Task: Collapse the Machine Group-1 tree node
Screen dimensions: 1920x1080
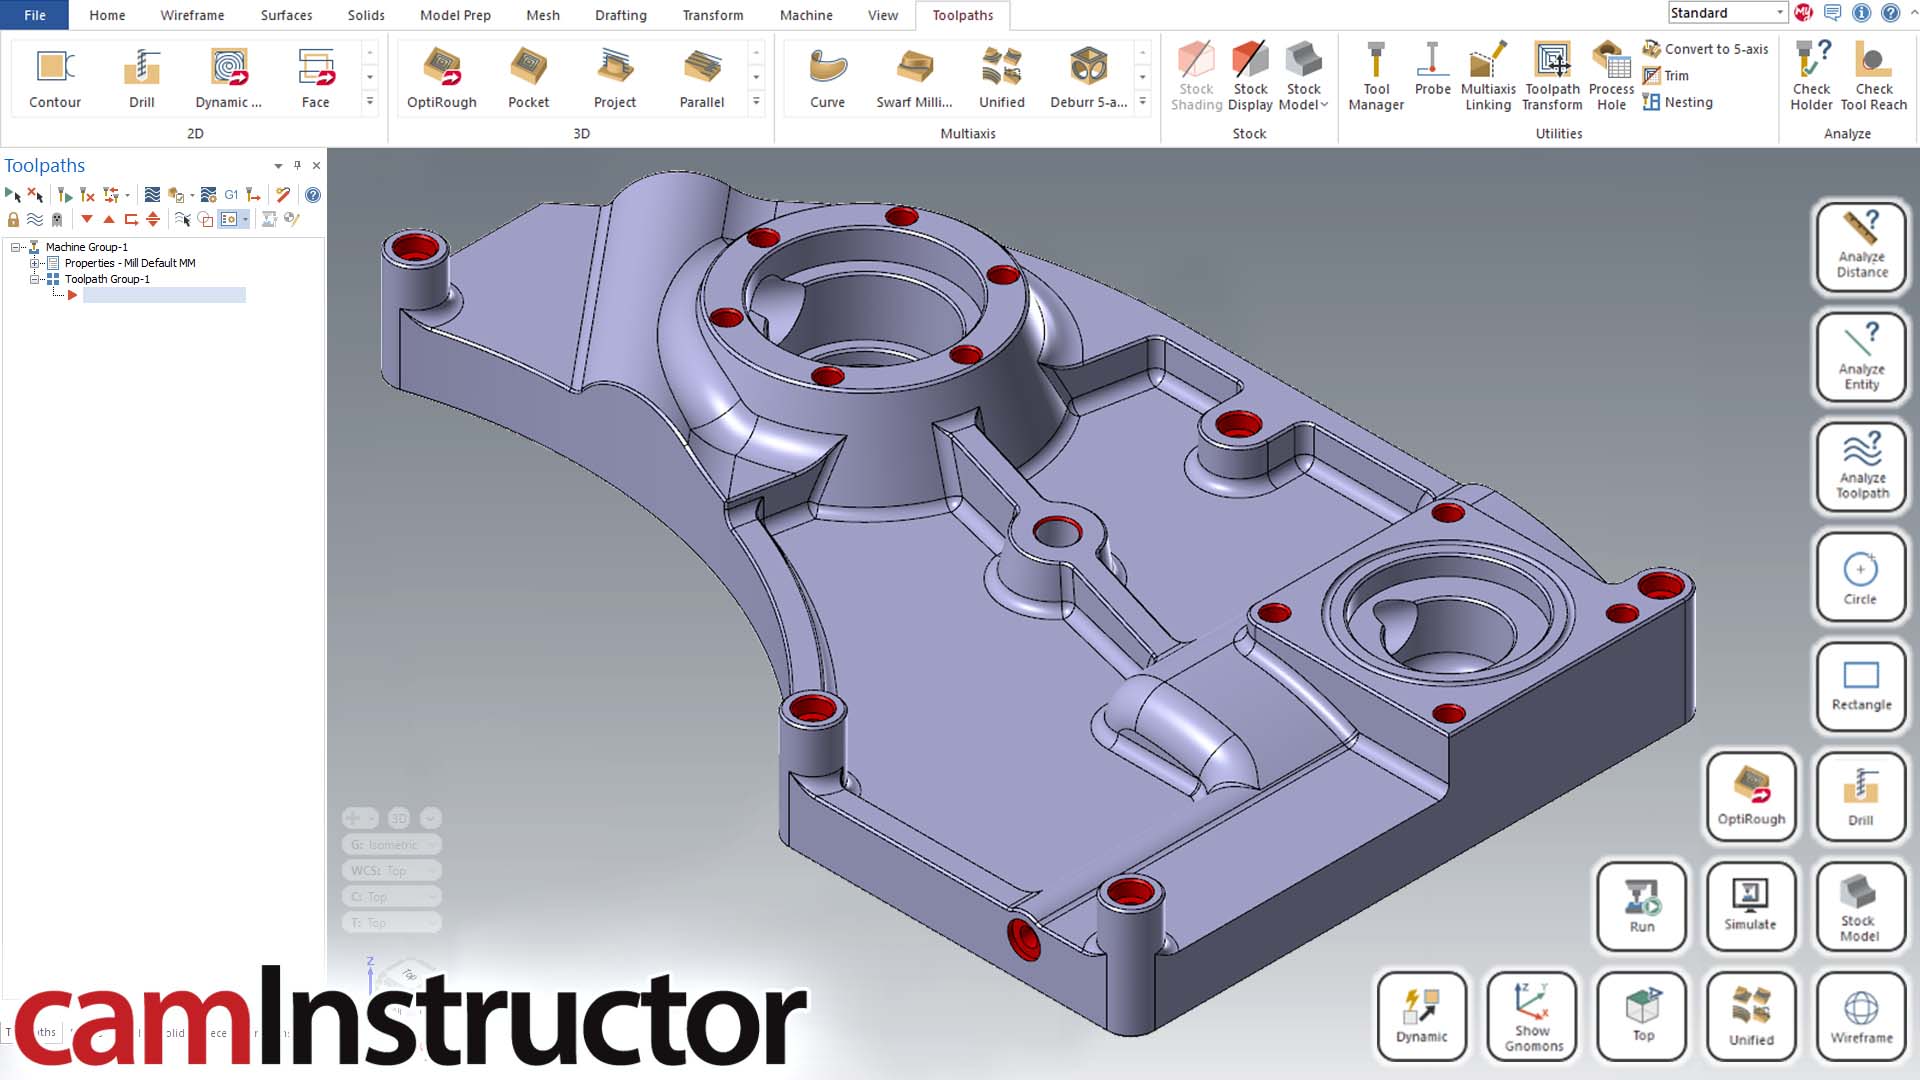Action: [16, 247]
